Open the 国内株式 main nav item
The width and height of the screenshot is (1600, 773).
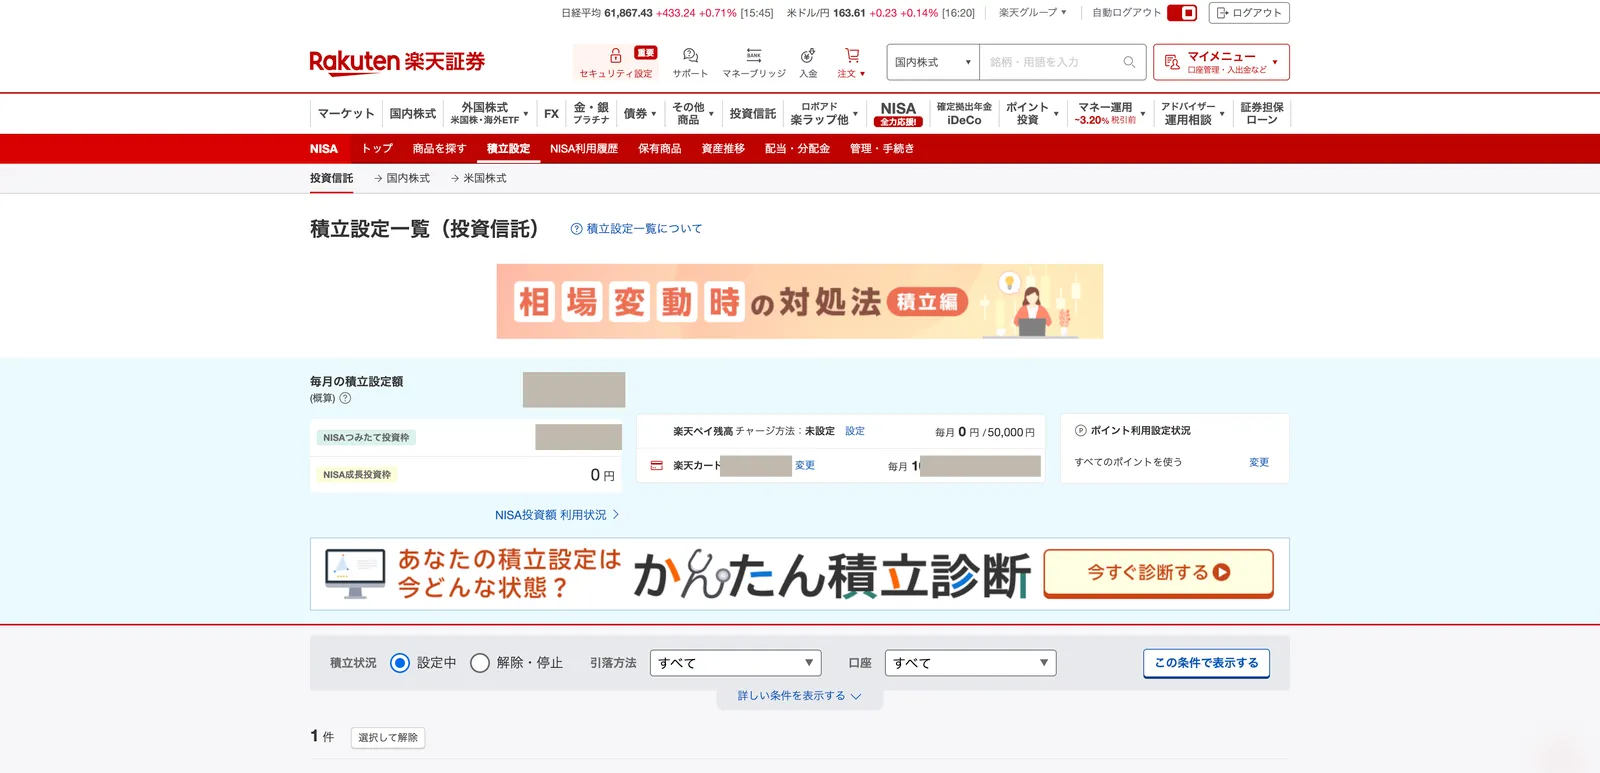[x=413, y=113]
